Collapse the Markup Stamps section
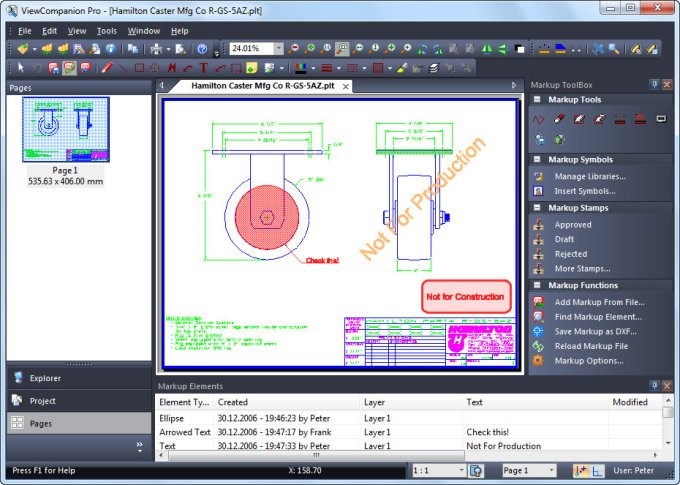680x485 pixels. pos(537,207)
